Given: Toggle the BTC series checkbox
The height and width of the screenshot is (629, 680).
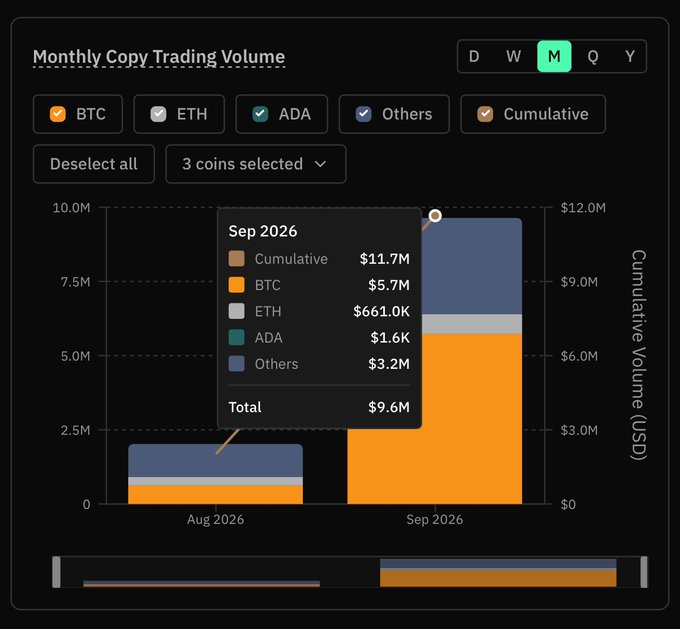Looking at the screenshot, I should [x=58, y=114].
